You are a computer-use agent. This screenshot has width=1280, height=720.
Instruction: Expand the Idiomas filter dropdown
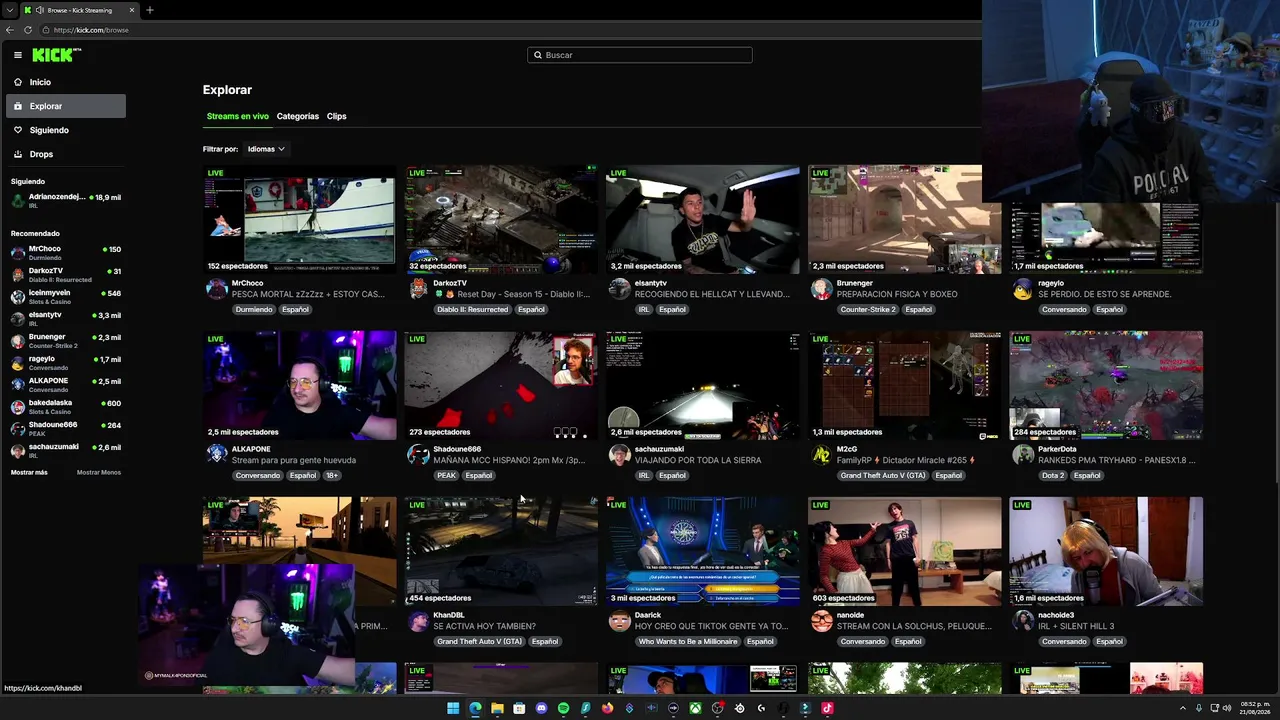[266, 149]
